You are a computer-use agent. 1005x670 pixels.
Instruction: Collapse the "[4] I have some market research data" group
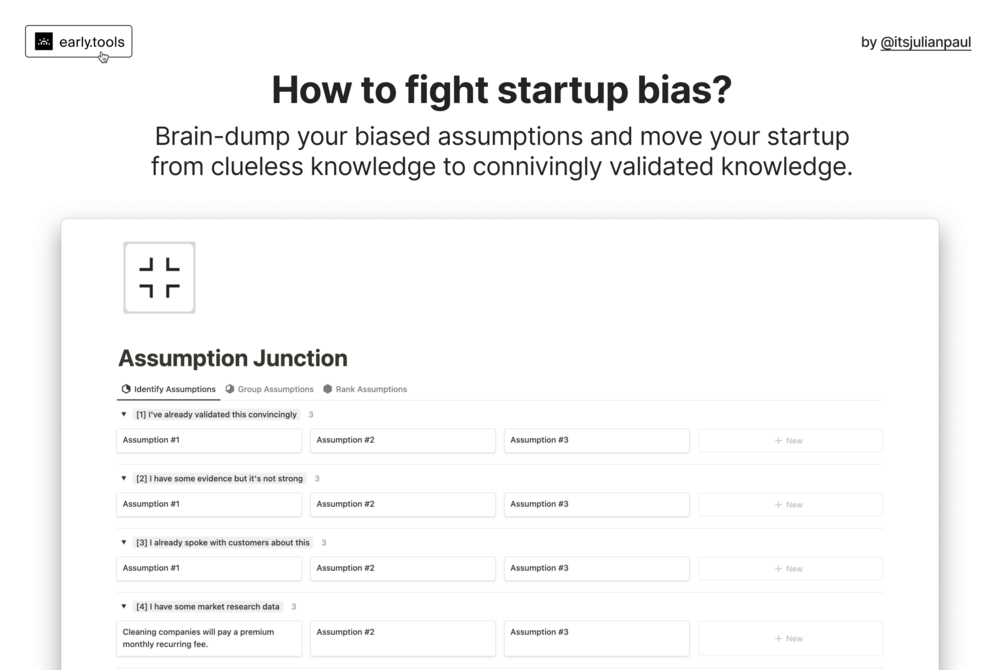[124, 606]
